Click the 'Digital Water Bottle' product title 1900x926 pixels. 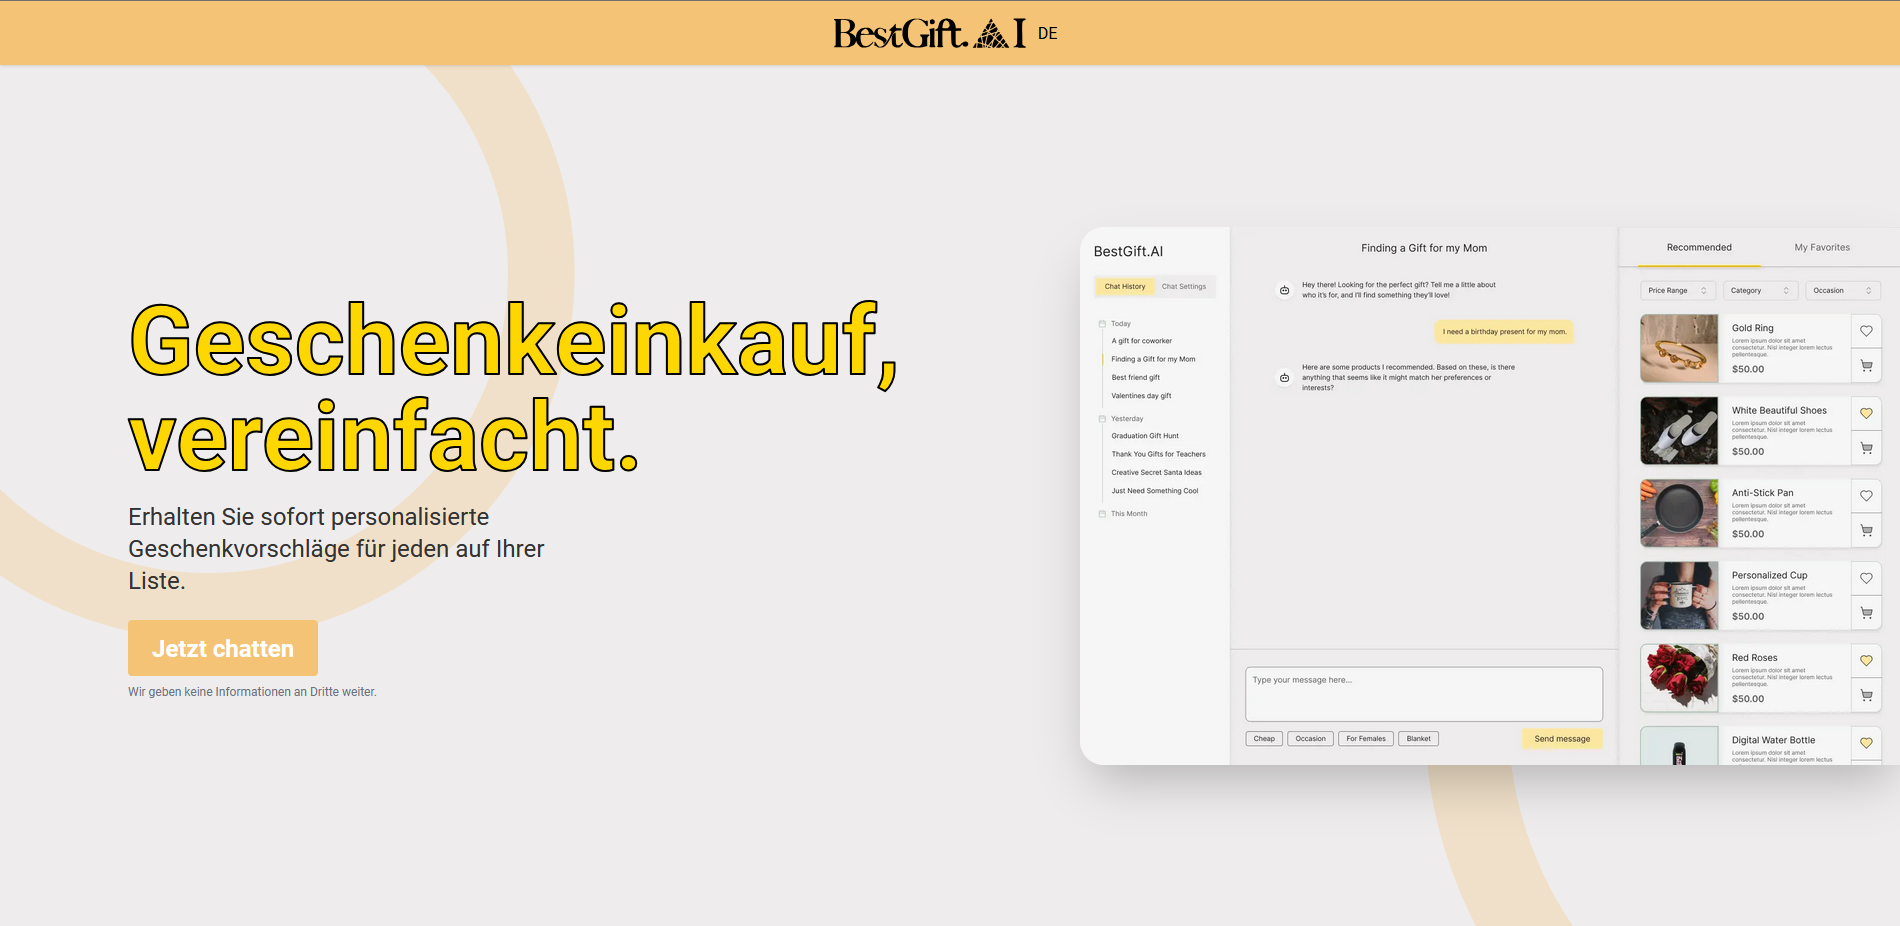(x=1773, y=740)
